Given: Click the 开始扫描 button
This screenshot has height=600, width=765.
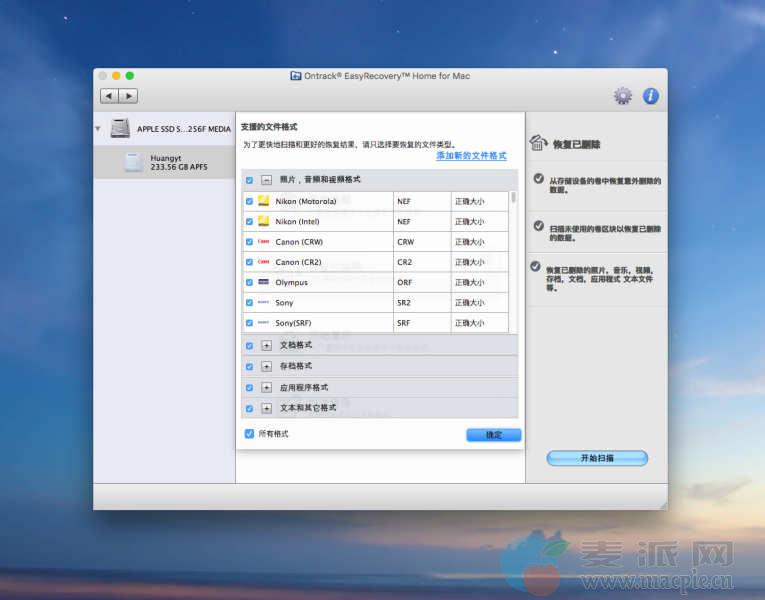Looking at the screenshot, I should (597, 458).
